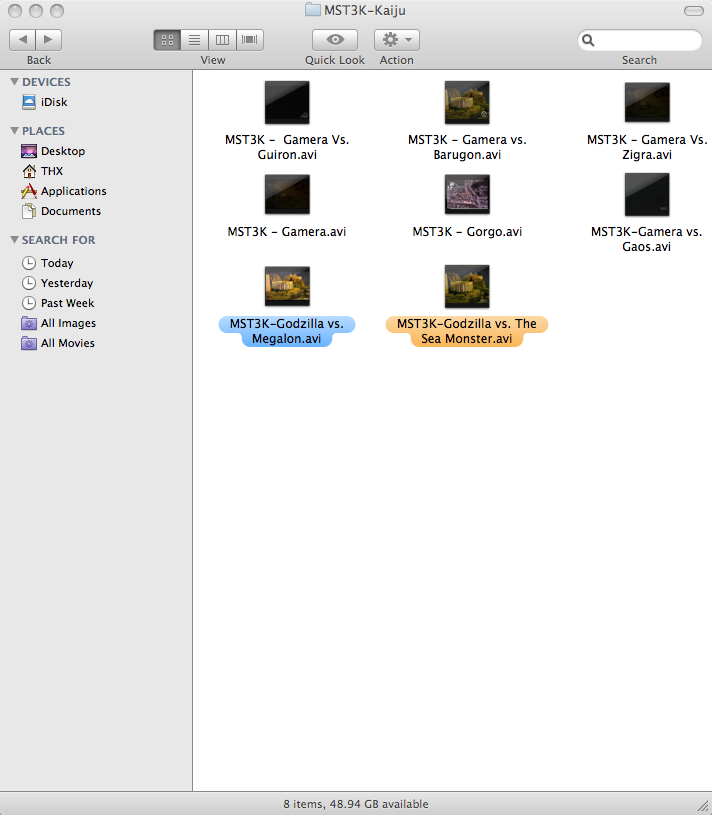
Task: Switch to column view mode
Action: (x=222, y=40)
